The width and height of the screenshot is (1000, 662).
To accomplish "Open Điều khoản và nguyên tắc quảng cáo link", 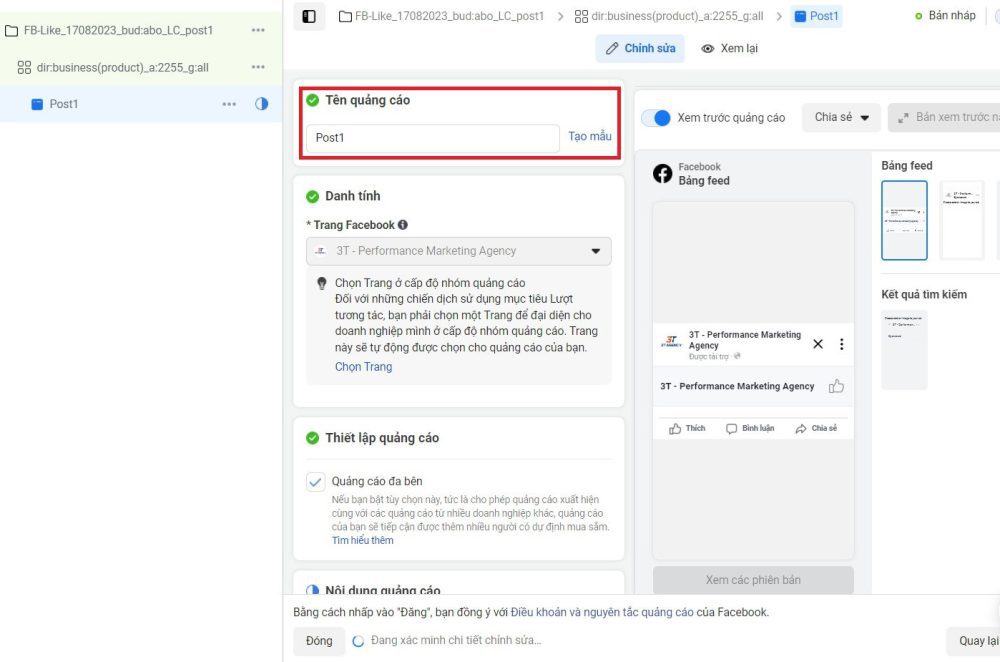I will [601, 612].
